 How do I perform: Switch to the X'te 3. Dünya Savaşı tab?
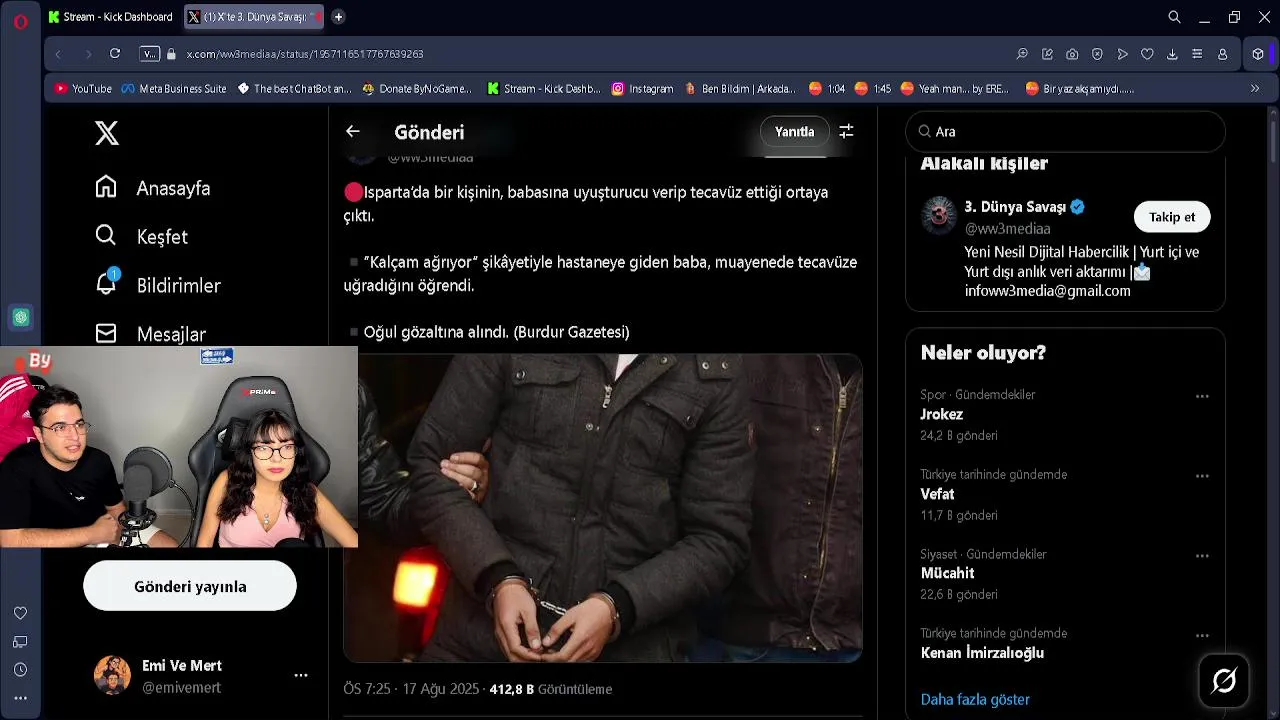253,17
